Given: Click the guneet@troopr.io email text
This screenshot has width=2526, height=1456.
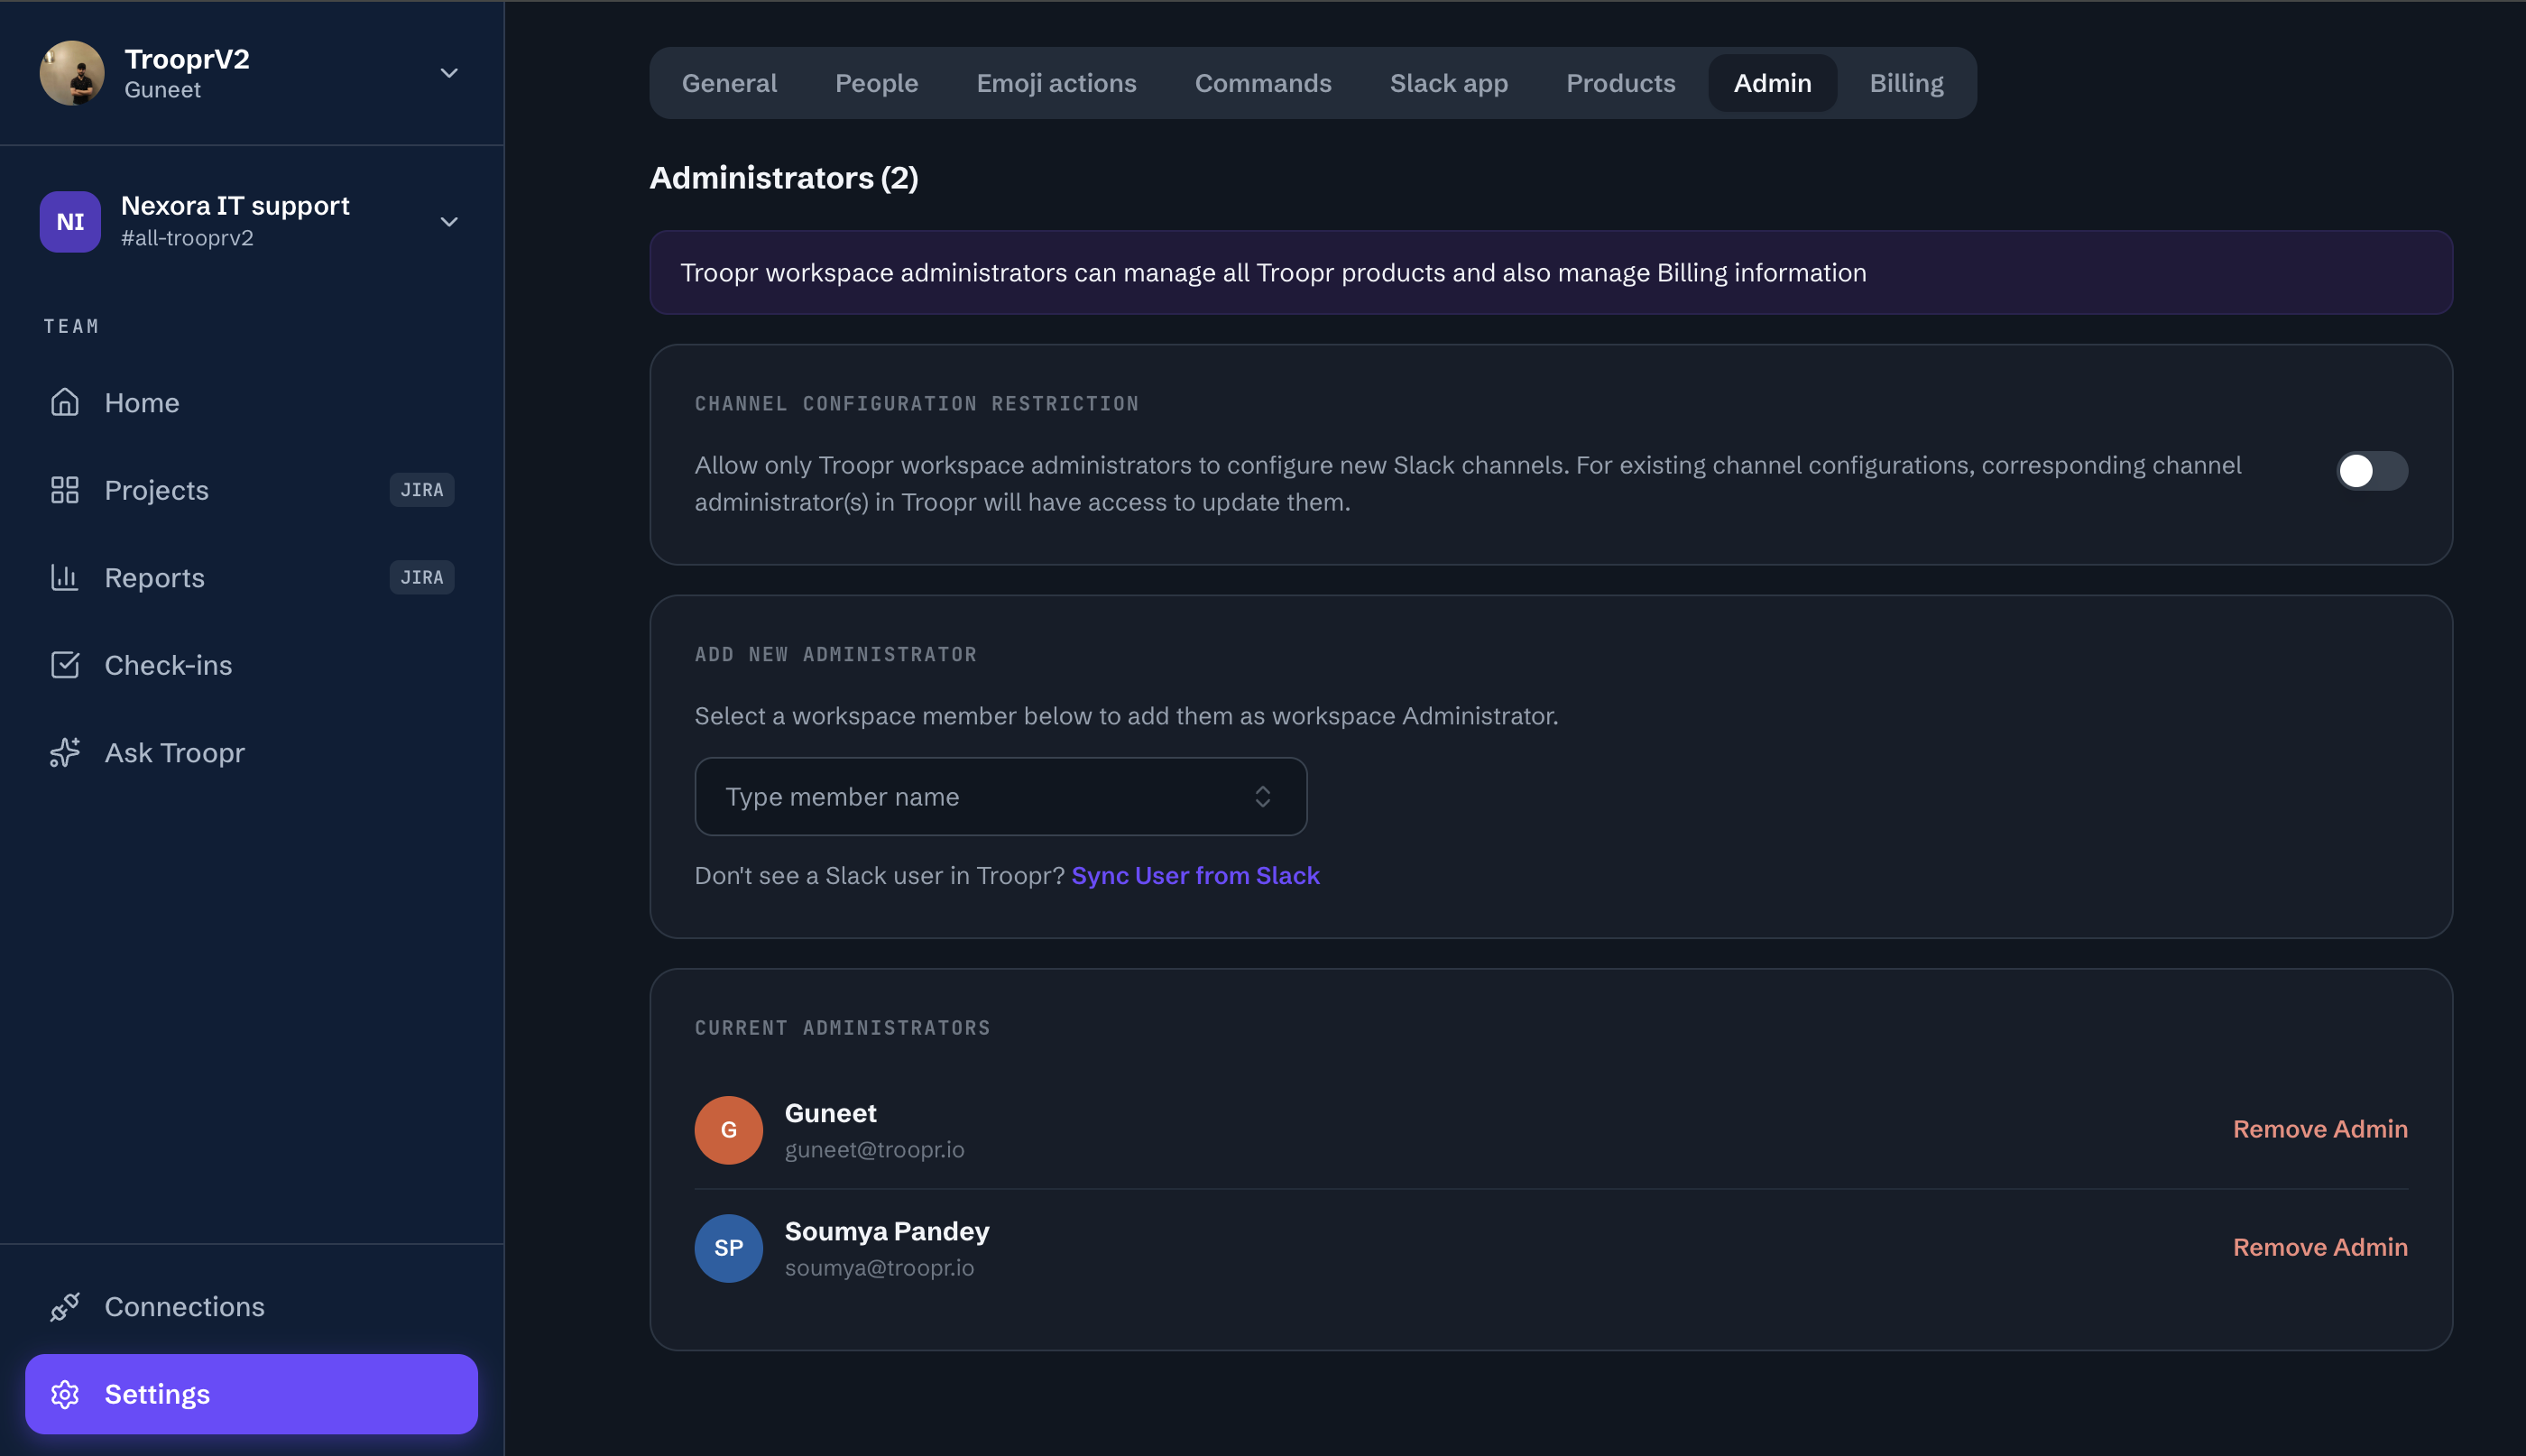Looking at the screenshot, I should coord(874,1150).
